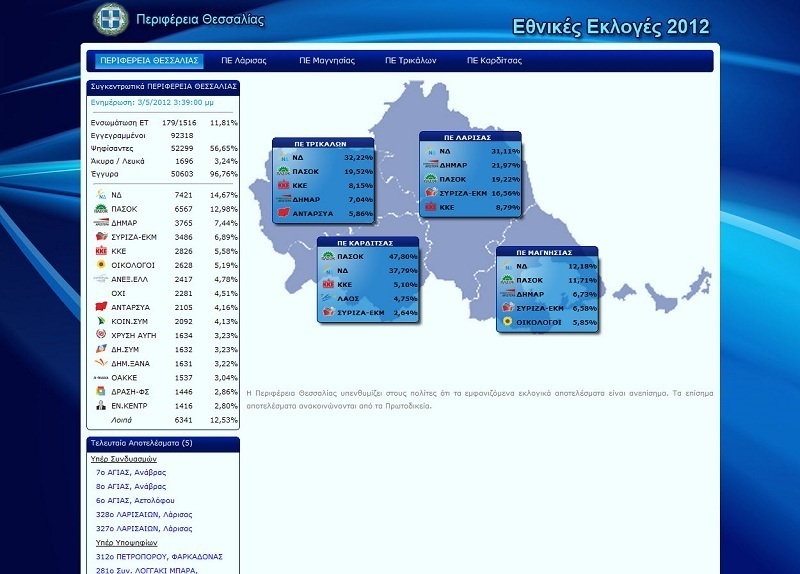Click the ΟΙΚΟΛΟΓΟΙ sunflower icon in summary list
Image resolution: width=800 pixels, height=574 pixels.
tap(101, 265)
